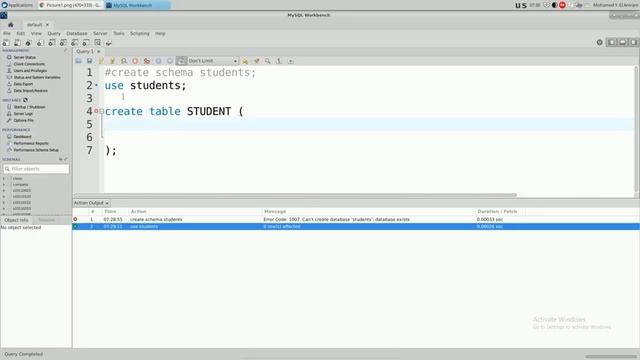The height and width of the screenshot is (360, 640).
Task: Collapse the create table fold marker
Action: click(x=101, y=111)
